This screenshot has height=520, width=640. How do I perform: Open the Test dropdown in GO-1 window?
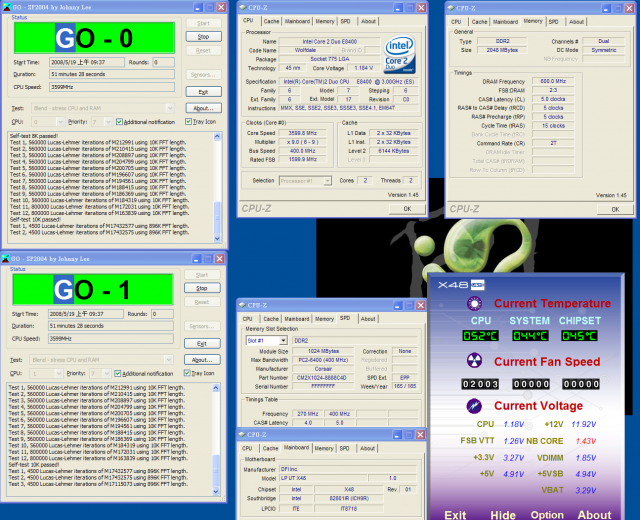[x=168, y=360]
